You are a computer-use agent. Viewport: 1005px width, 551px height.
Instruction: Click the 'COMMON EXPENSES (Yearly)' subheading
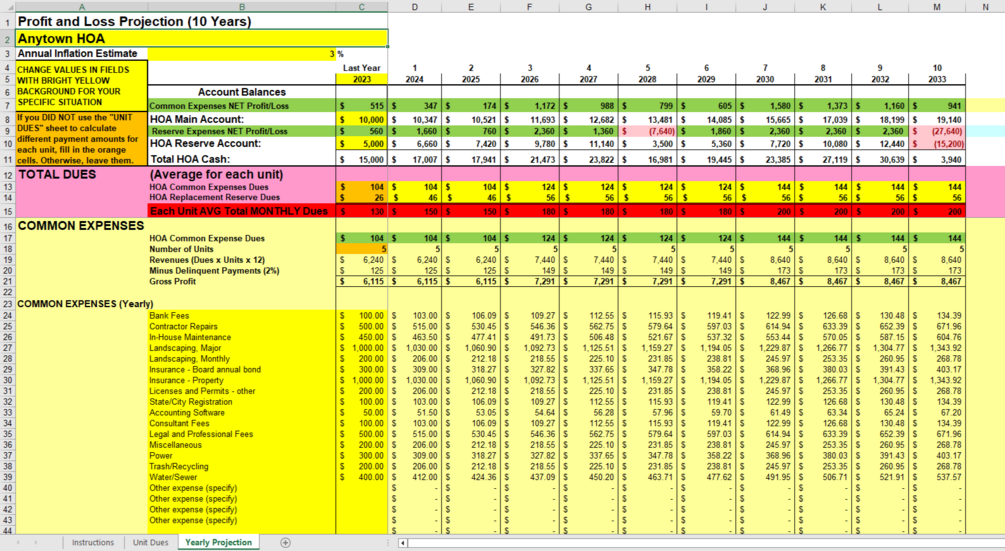85,304
